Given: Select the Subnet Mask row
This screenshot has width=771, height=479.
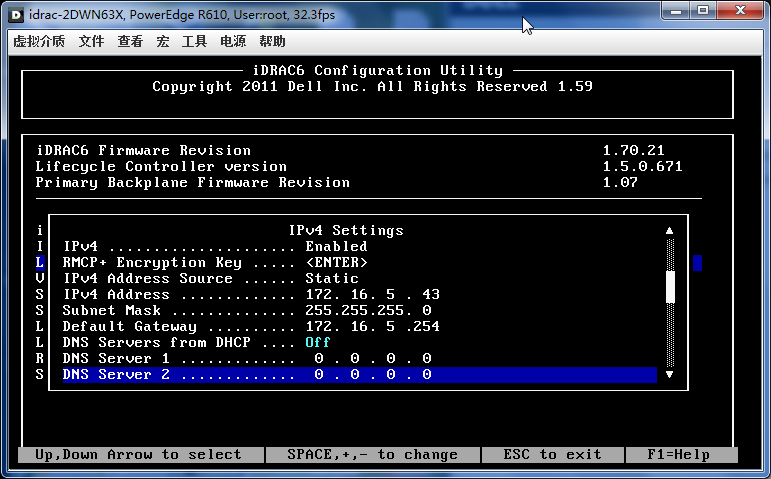Looking at the screenshot, I should 359,310.
